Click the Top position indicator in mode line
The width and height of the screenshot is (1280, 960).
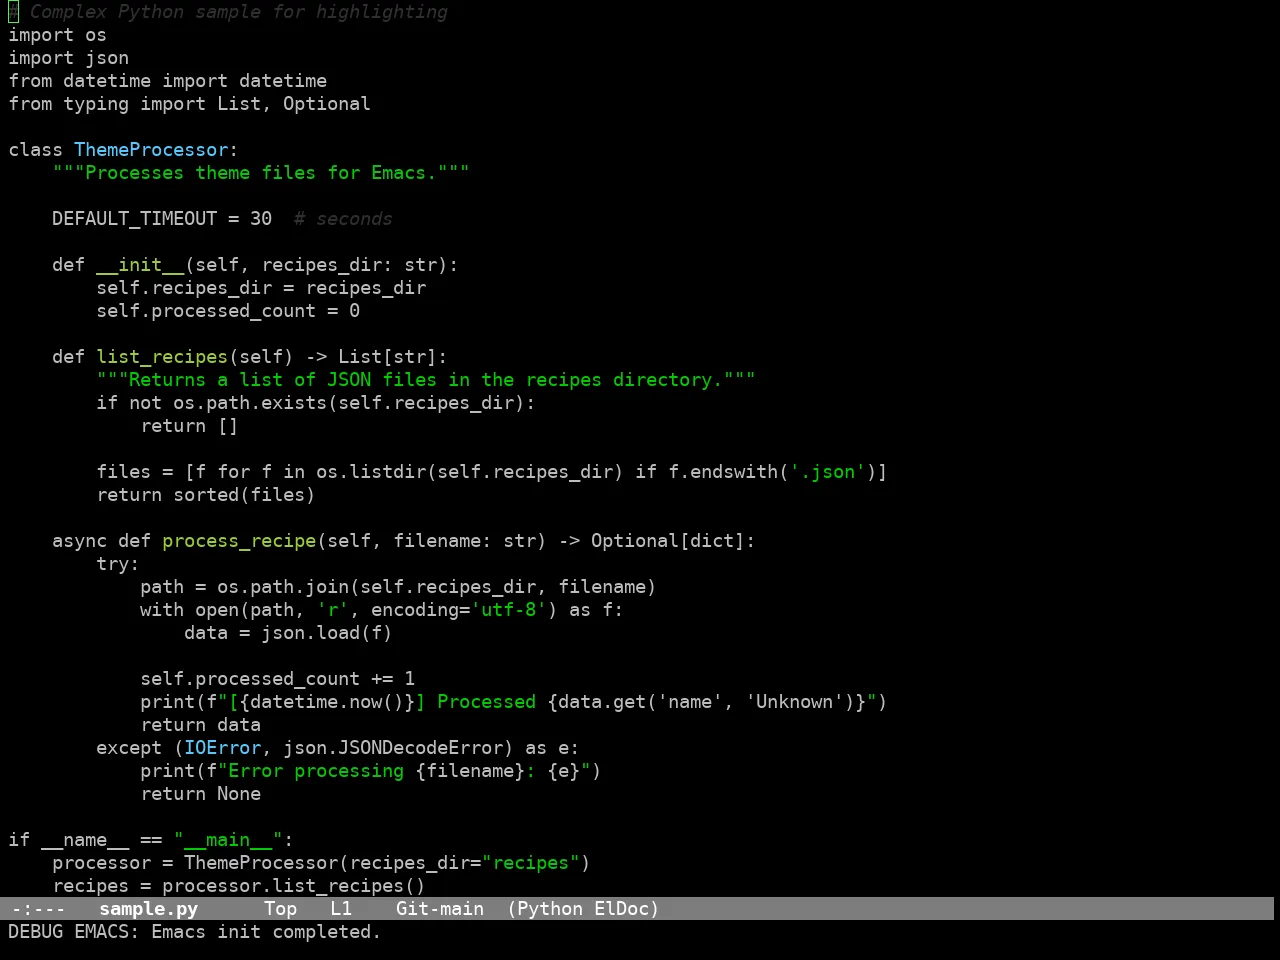280,909
